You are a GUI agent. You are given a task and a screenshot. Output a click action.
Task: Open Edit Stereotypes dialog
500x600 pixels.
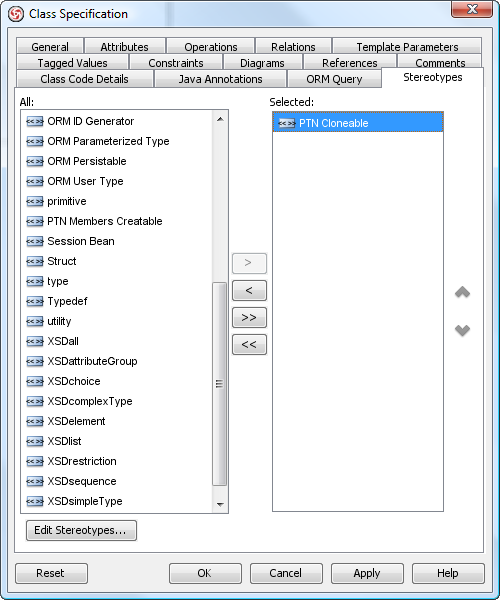(81, 530)
